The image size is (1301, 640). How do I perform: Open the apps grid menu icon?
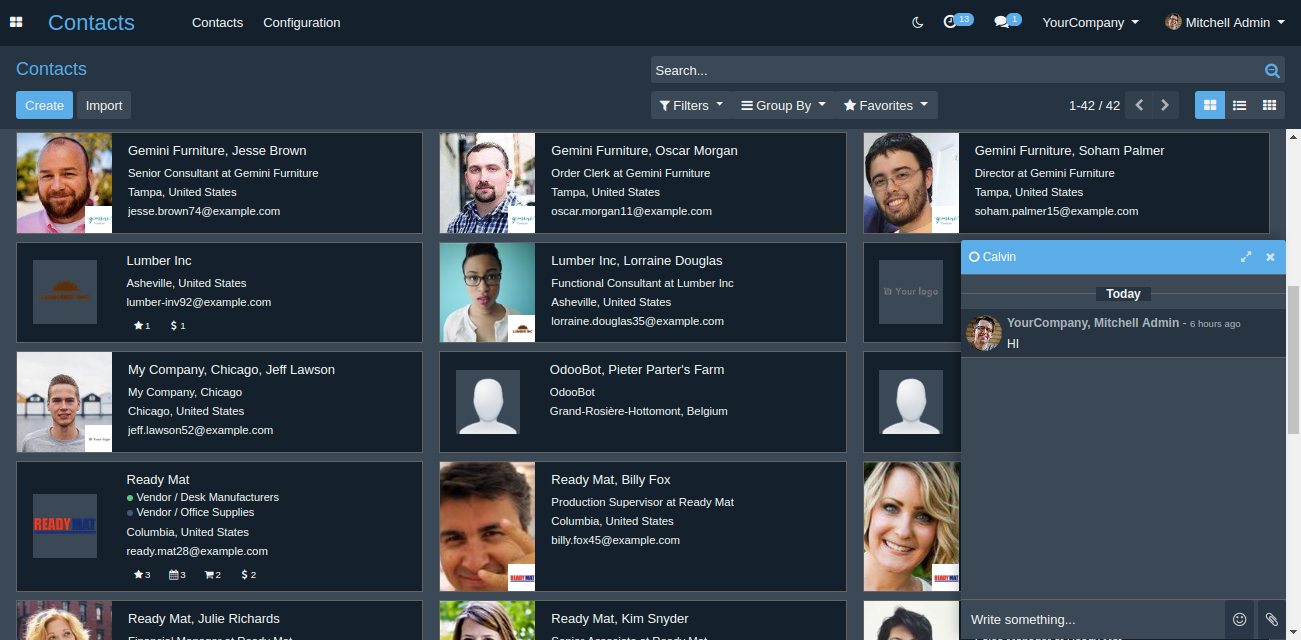16,22
